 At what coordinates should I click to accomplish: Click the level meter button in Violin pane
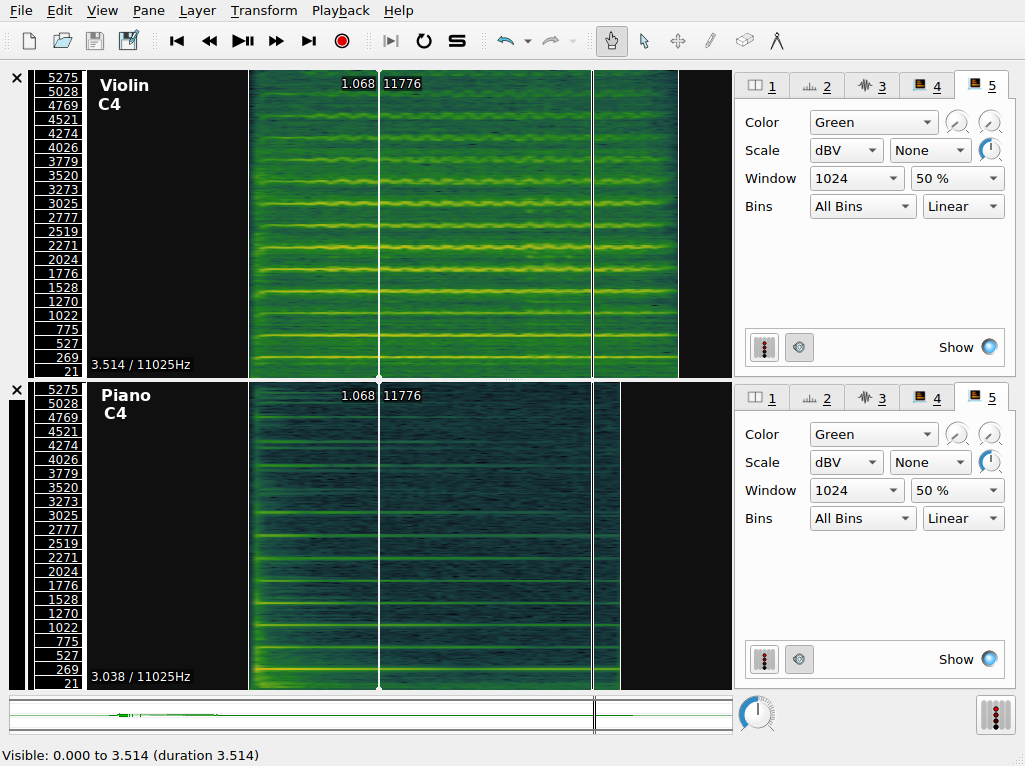point(764,347)
